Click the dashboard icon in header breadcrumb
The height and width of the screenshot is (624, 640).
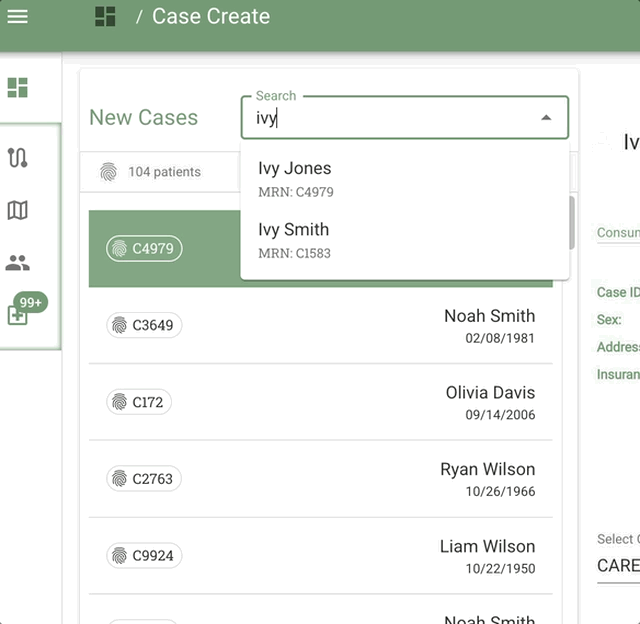point(105,17)
